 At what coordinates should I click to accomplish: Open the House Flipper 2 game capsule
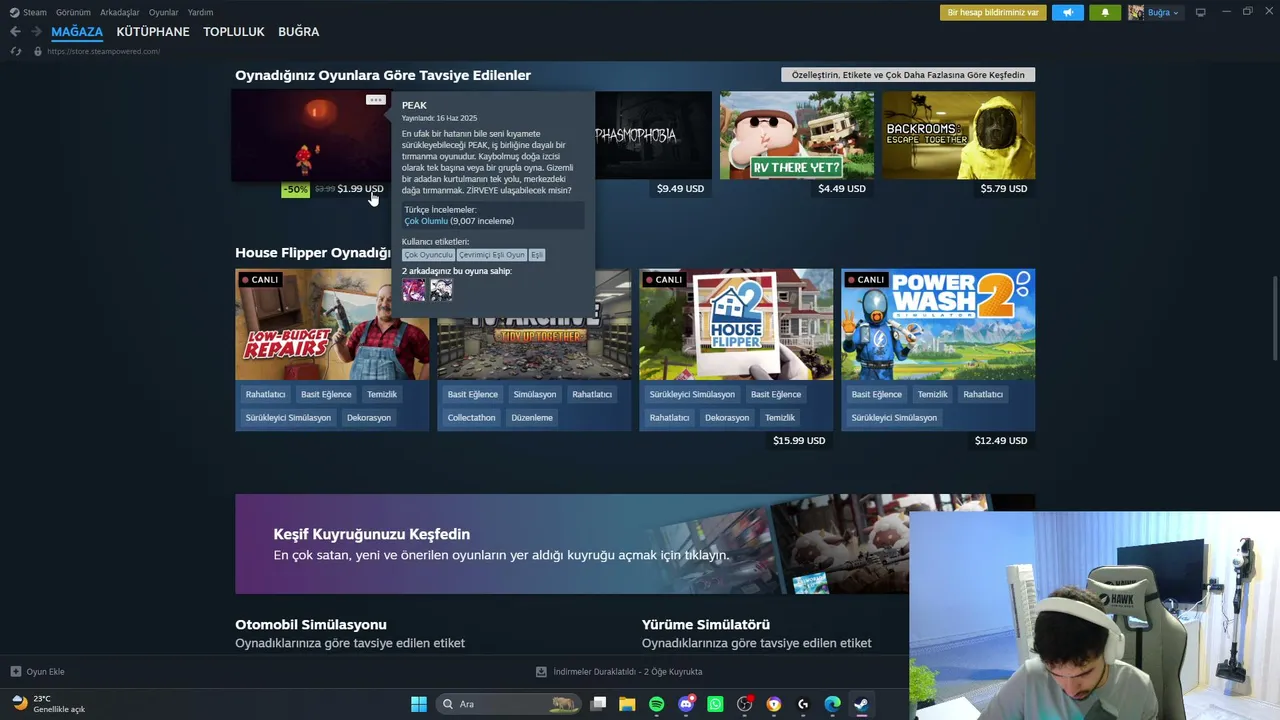[736, 324]
